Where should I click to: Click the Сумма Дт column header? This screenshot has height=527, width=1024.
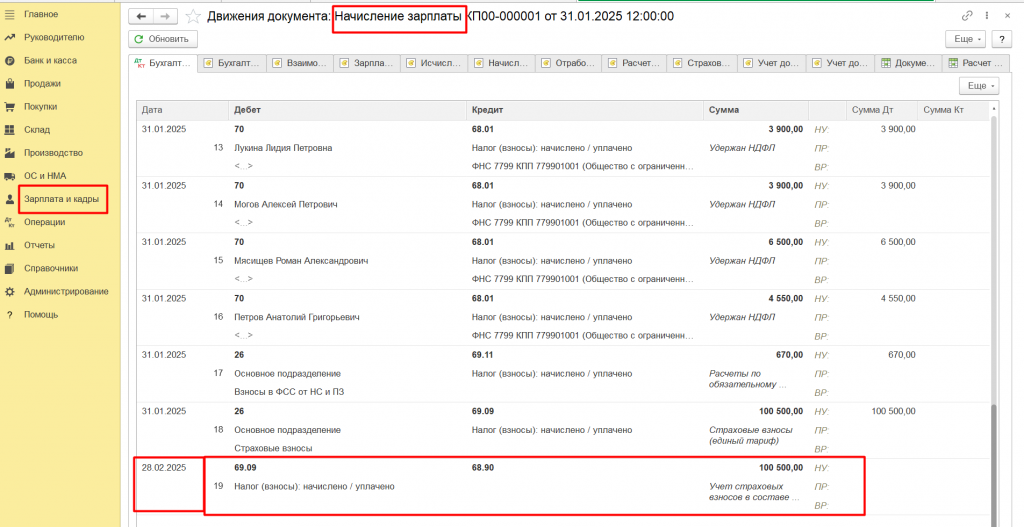(x=882, y=110)
